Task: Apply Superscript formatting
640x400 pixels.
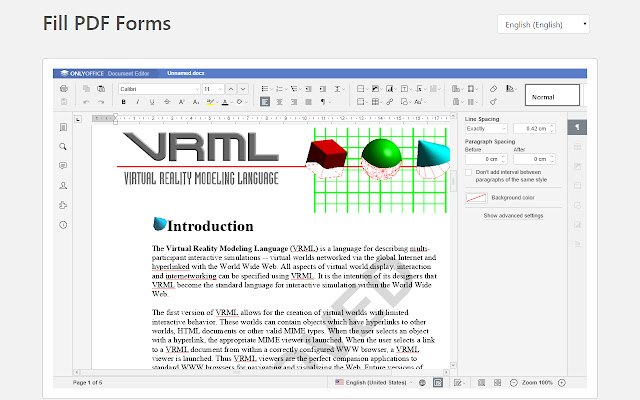Action: [182, 102]
